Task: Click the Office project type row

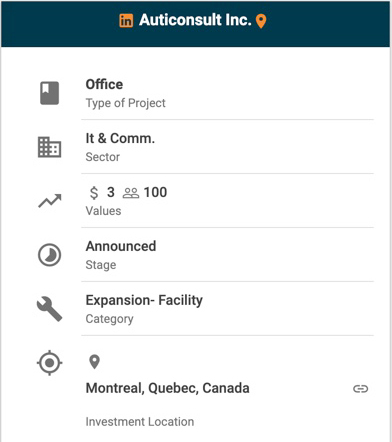Action: [227, 93]
